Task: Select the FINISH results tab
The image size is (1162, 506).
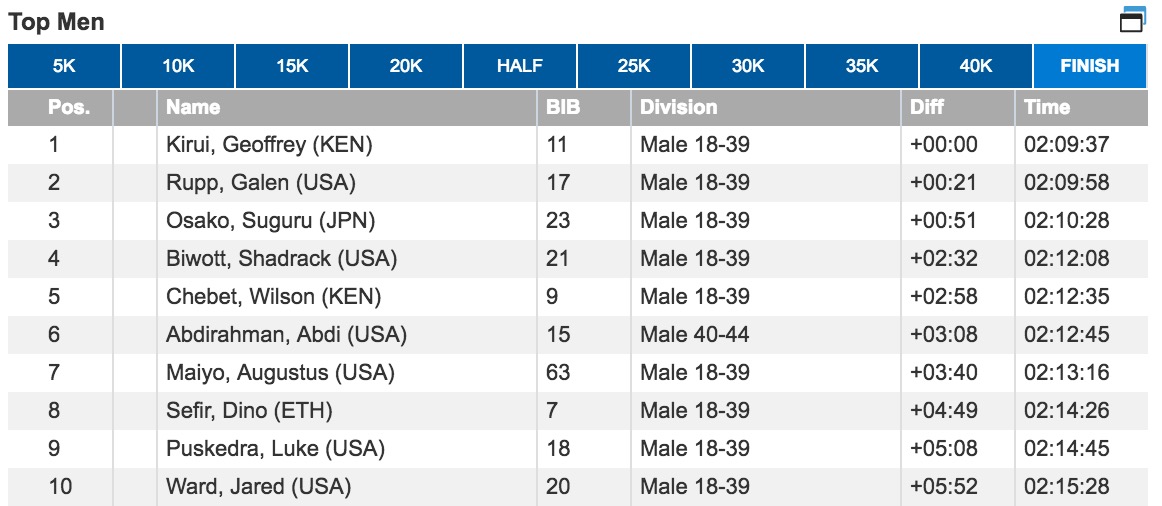Action: (1090, 66)
